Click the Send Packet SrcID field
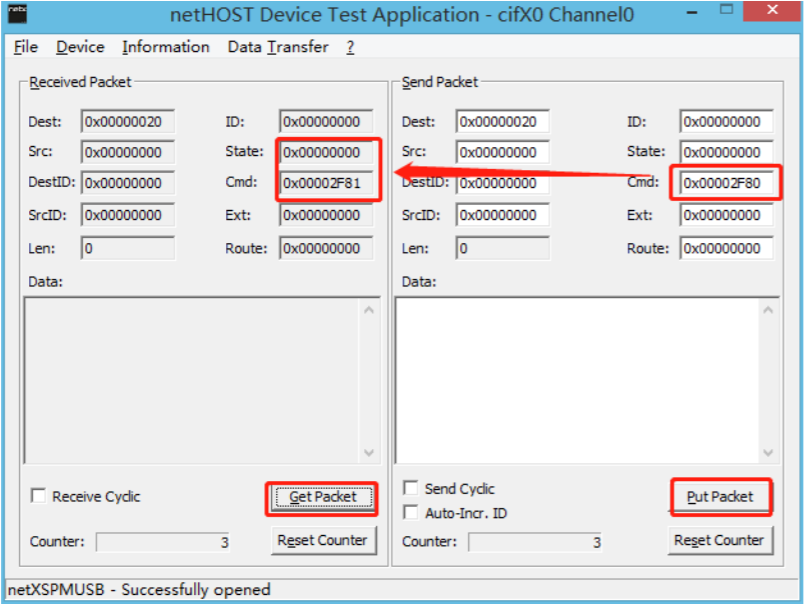 tap(502, 215)
